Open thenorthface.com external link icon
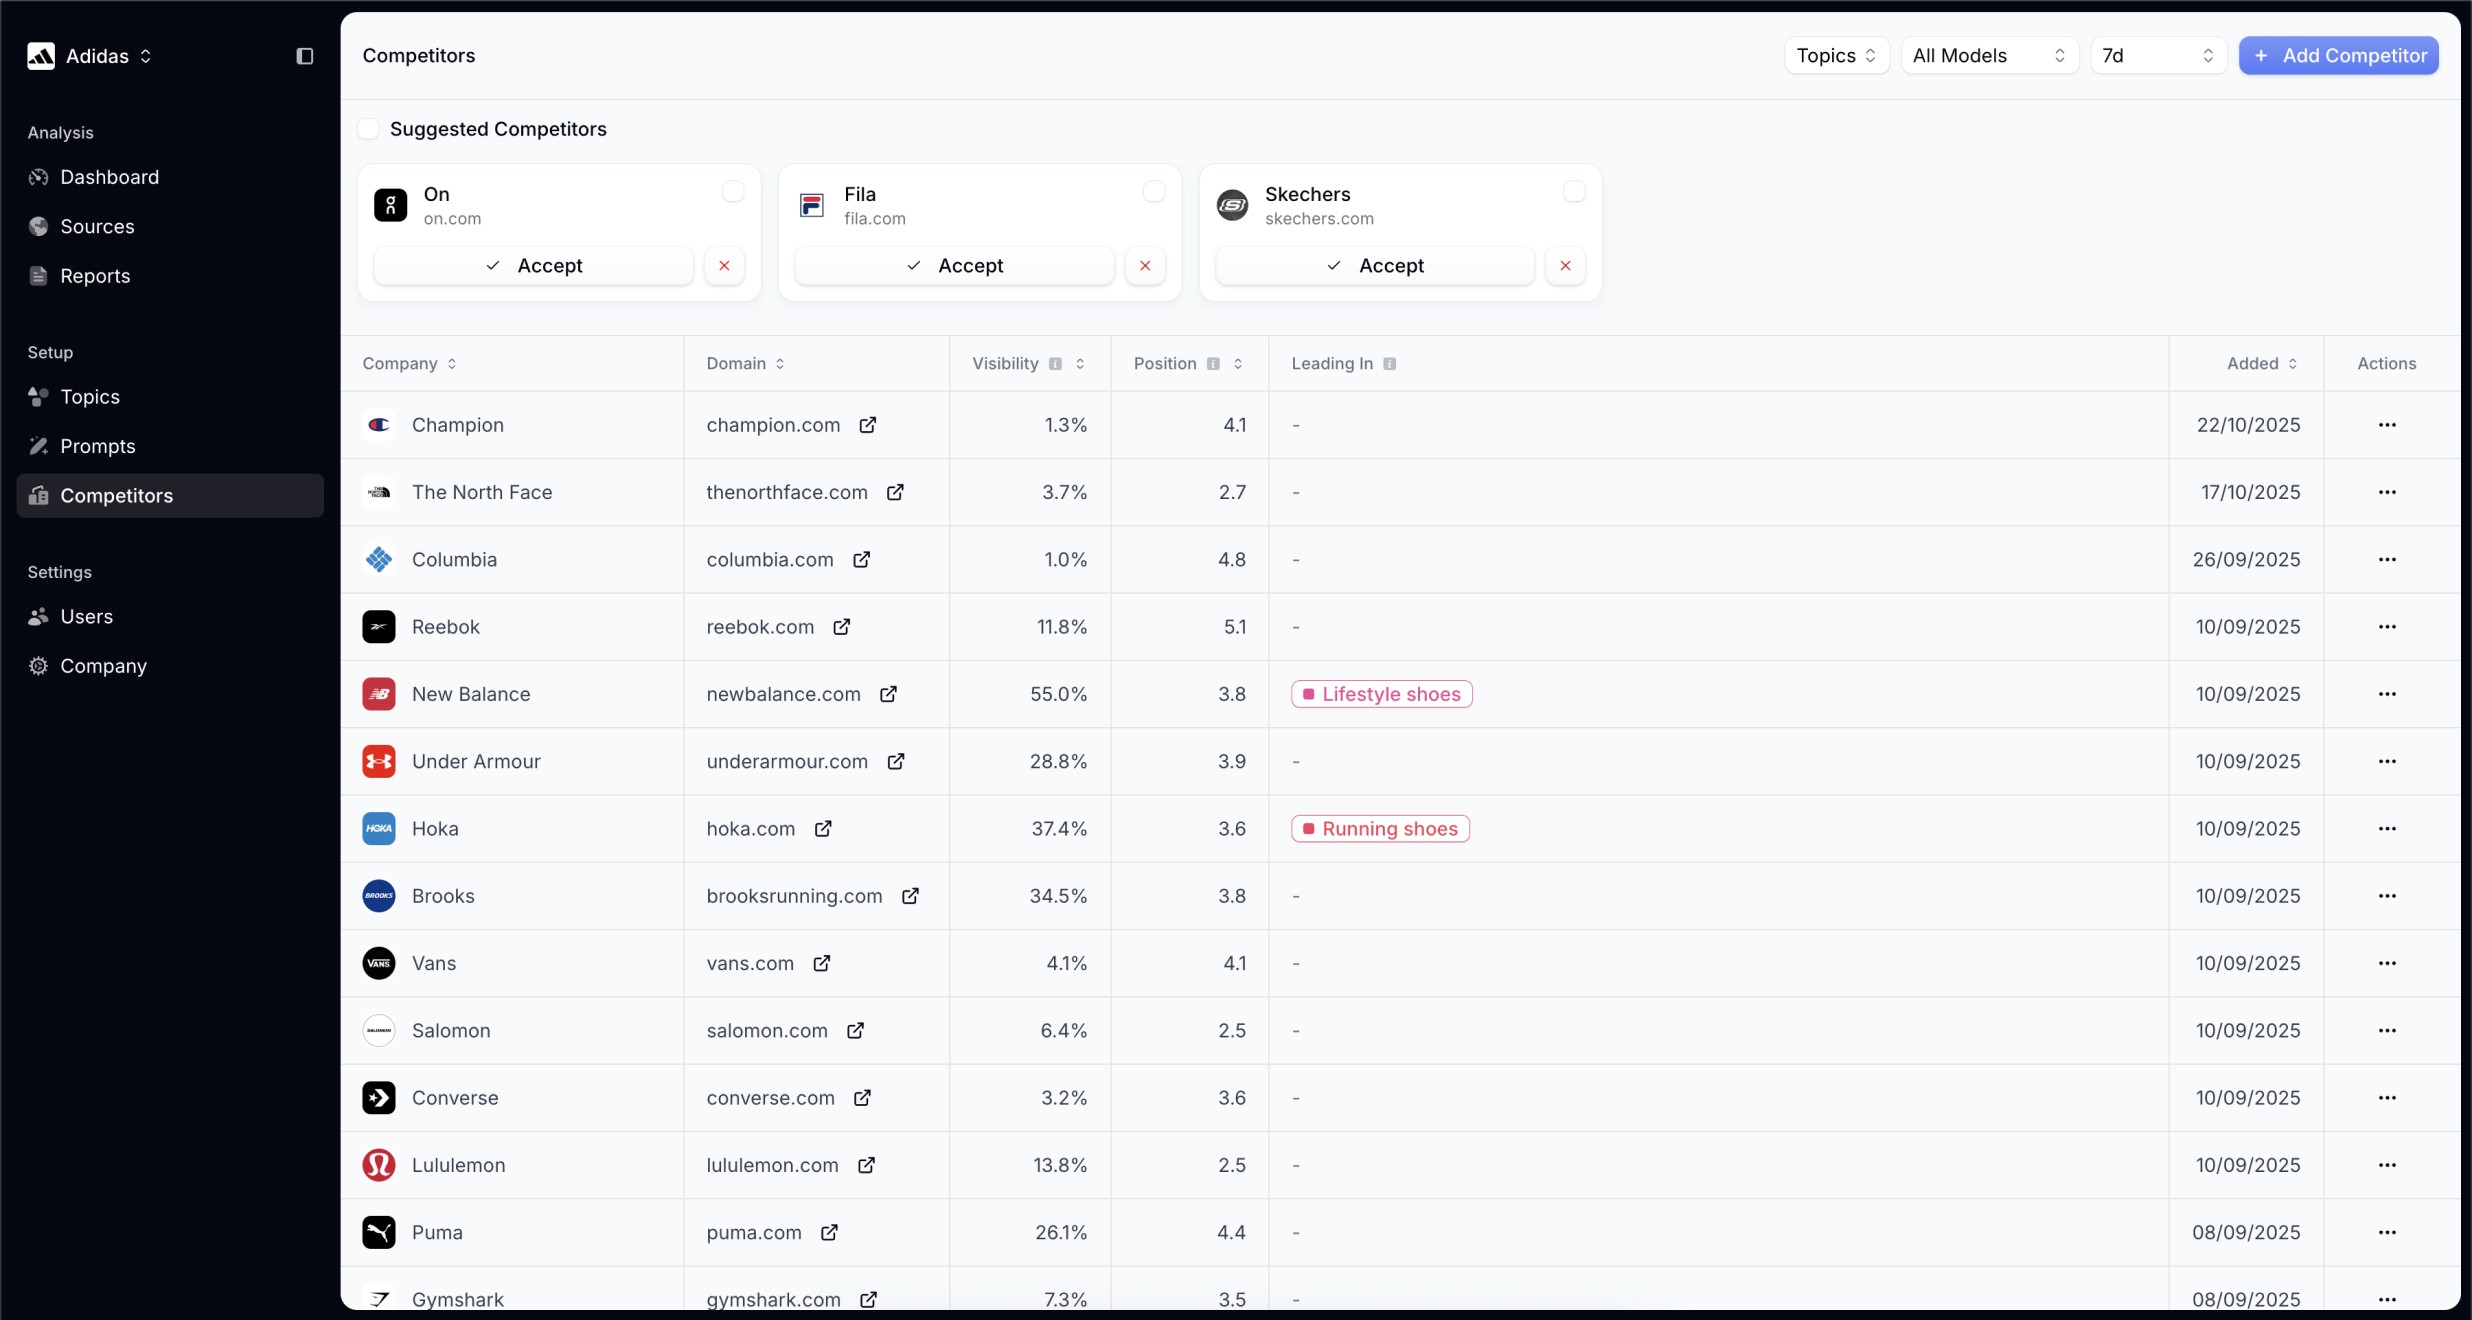 click(895, 492)
